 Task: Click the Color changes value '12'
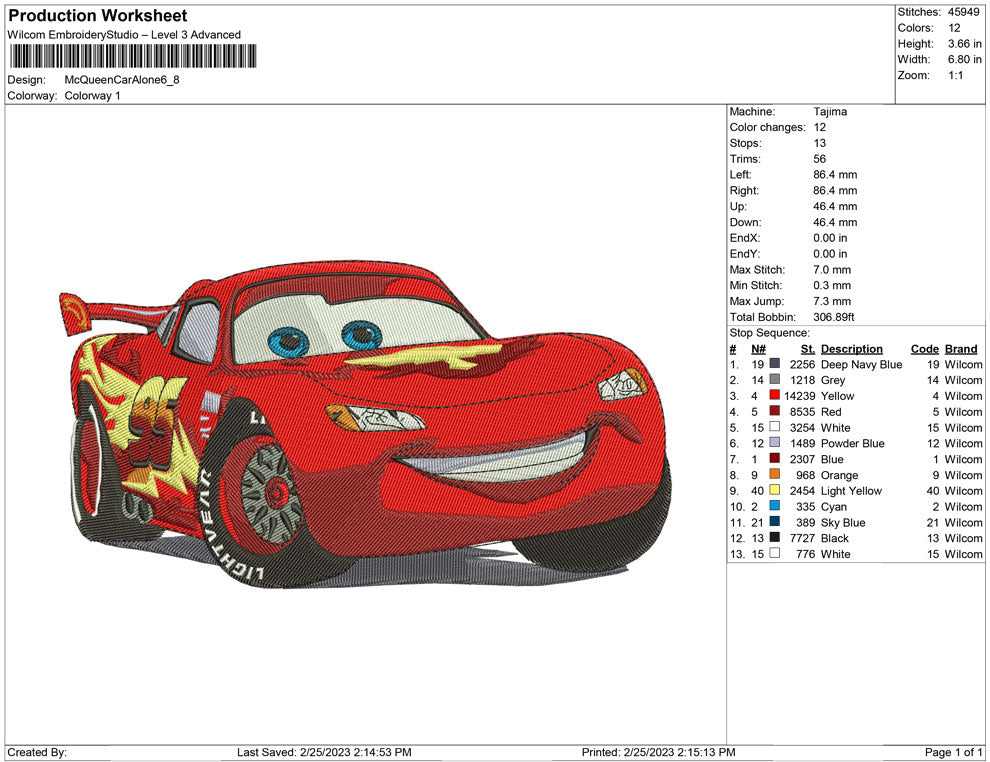820,128
